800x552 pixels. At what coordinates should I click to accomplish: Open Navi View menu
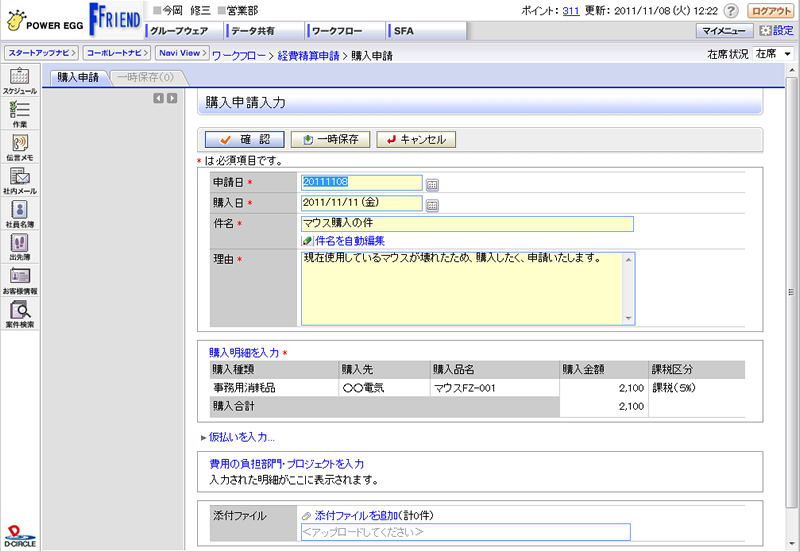click(x=182, y=53)
